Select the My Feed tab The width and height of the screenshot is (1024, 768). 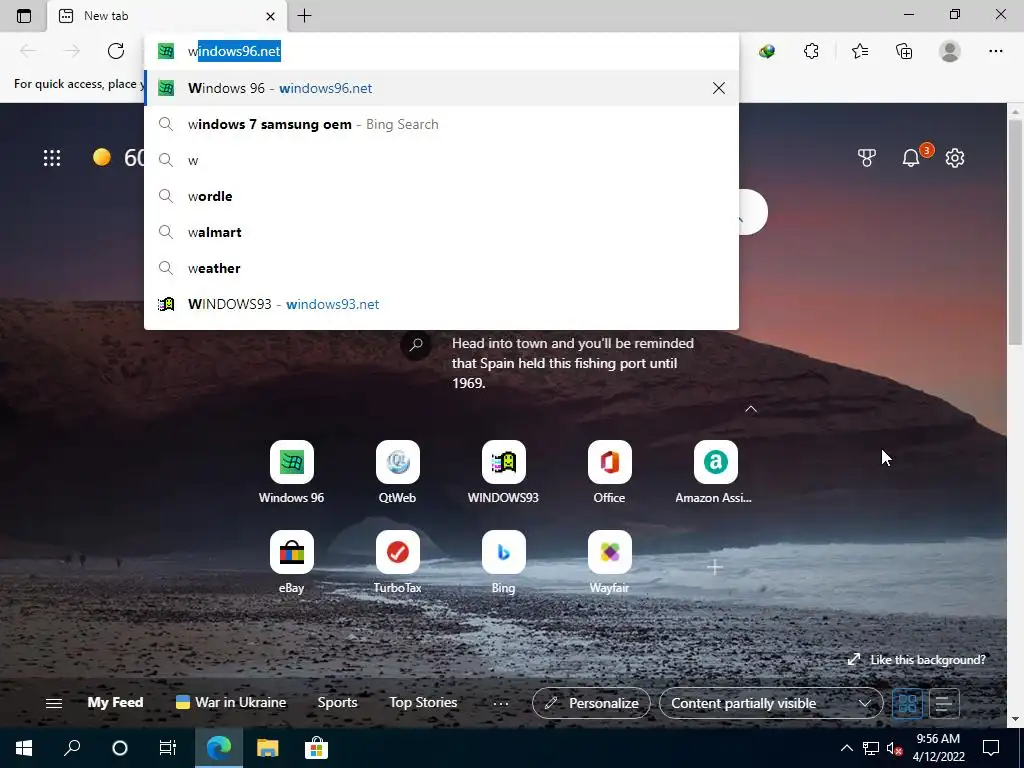point(115,703)
